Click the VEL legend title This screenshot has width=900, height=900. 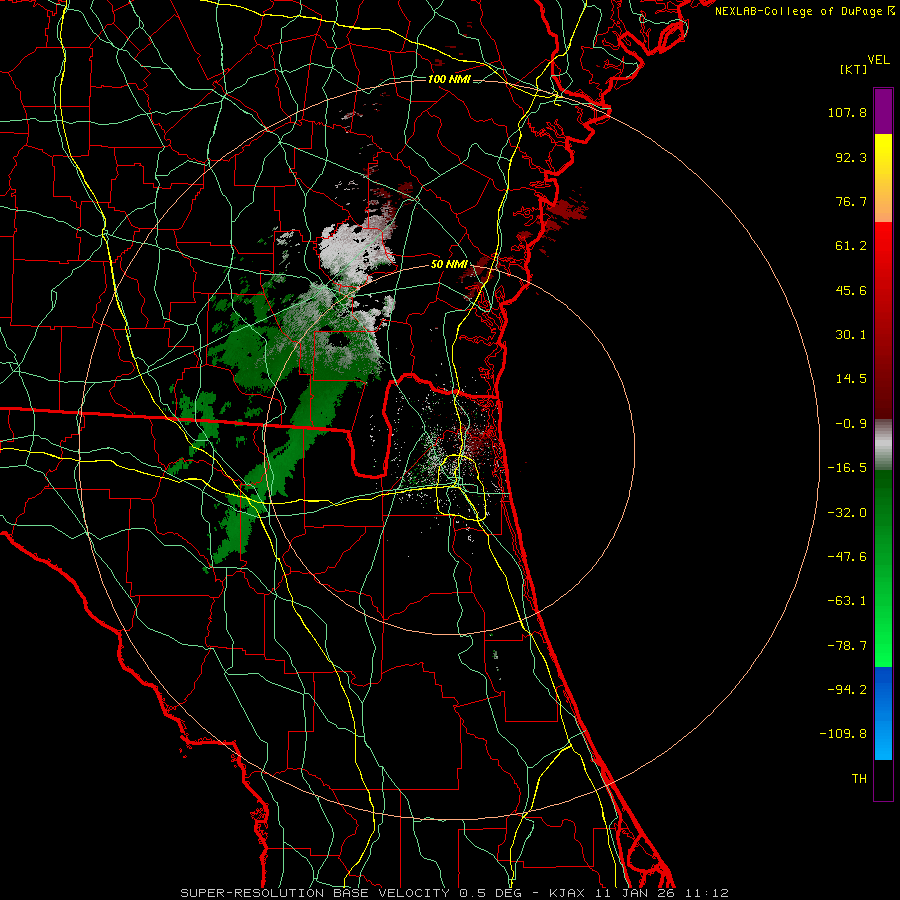tap(878, 60)
